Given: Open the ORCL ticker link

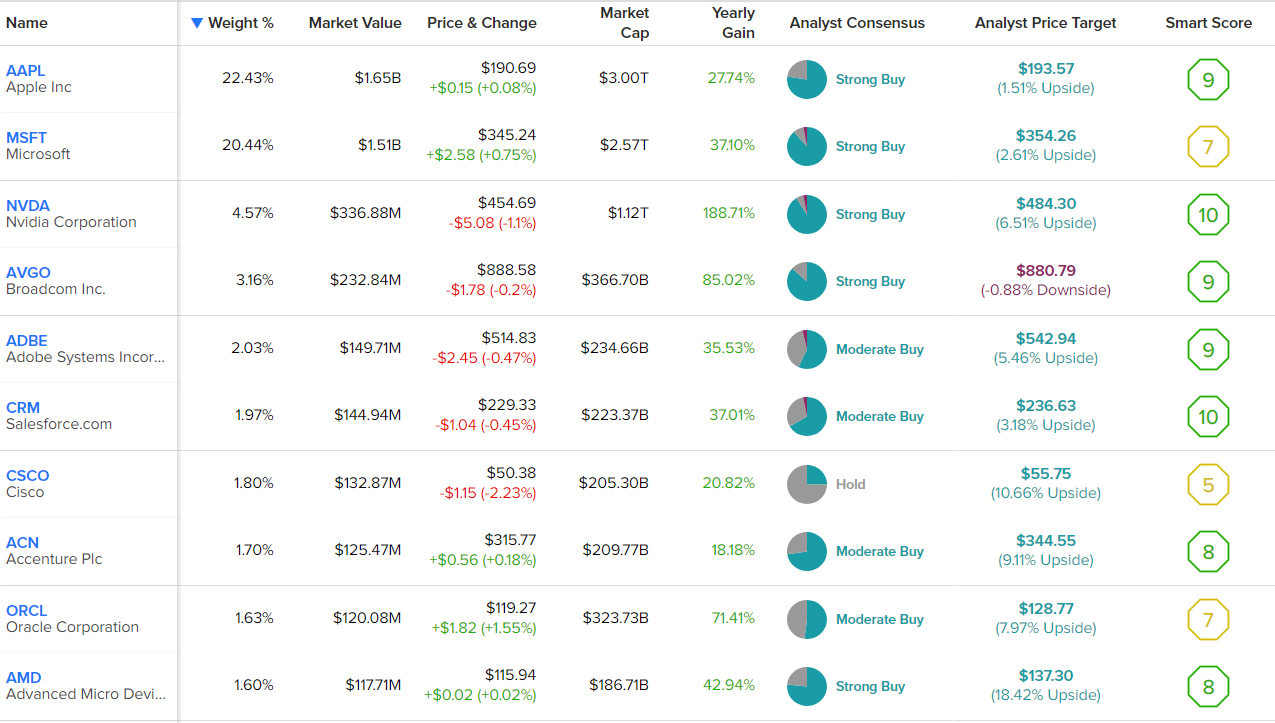Looking at the screenshot, I should pyautogui.click(x=27, y=610).
